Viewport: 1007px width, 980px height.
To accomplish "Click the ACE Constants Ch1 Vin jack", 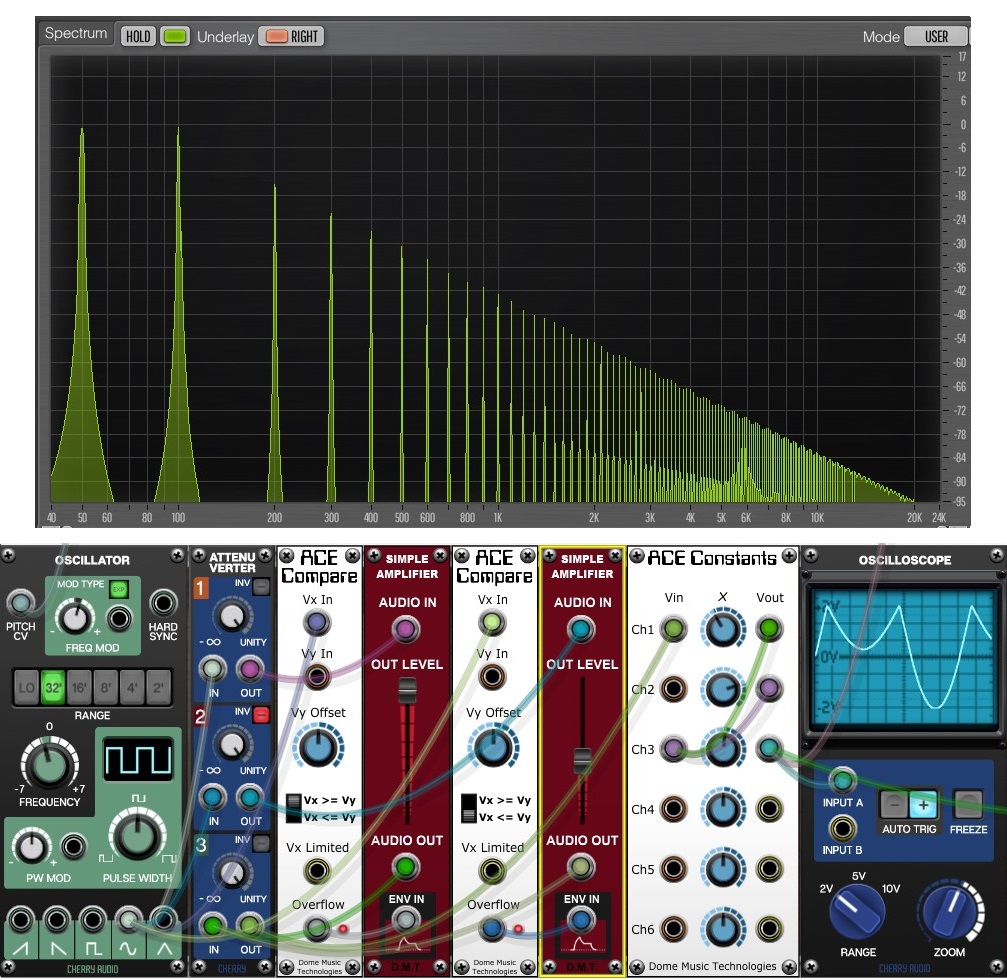I will click(673, 628).
